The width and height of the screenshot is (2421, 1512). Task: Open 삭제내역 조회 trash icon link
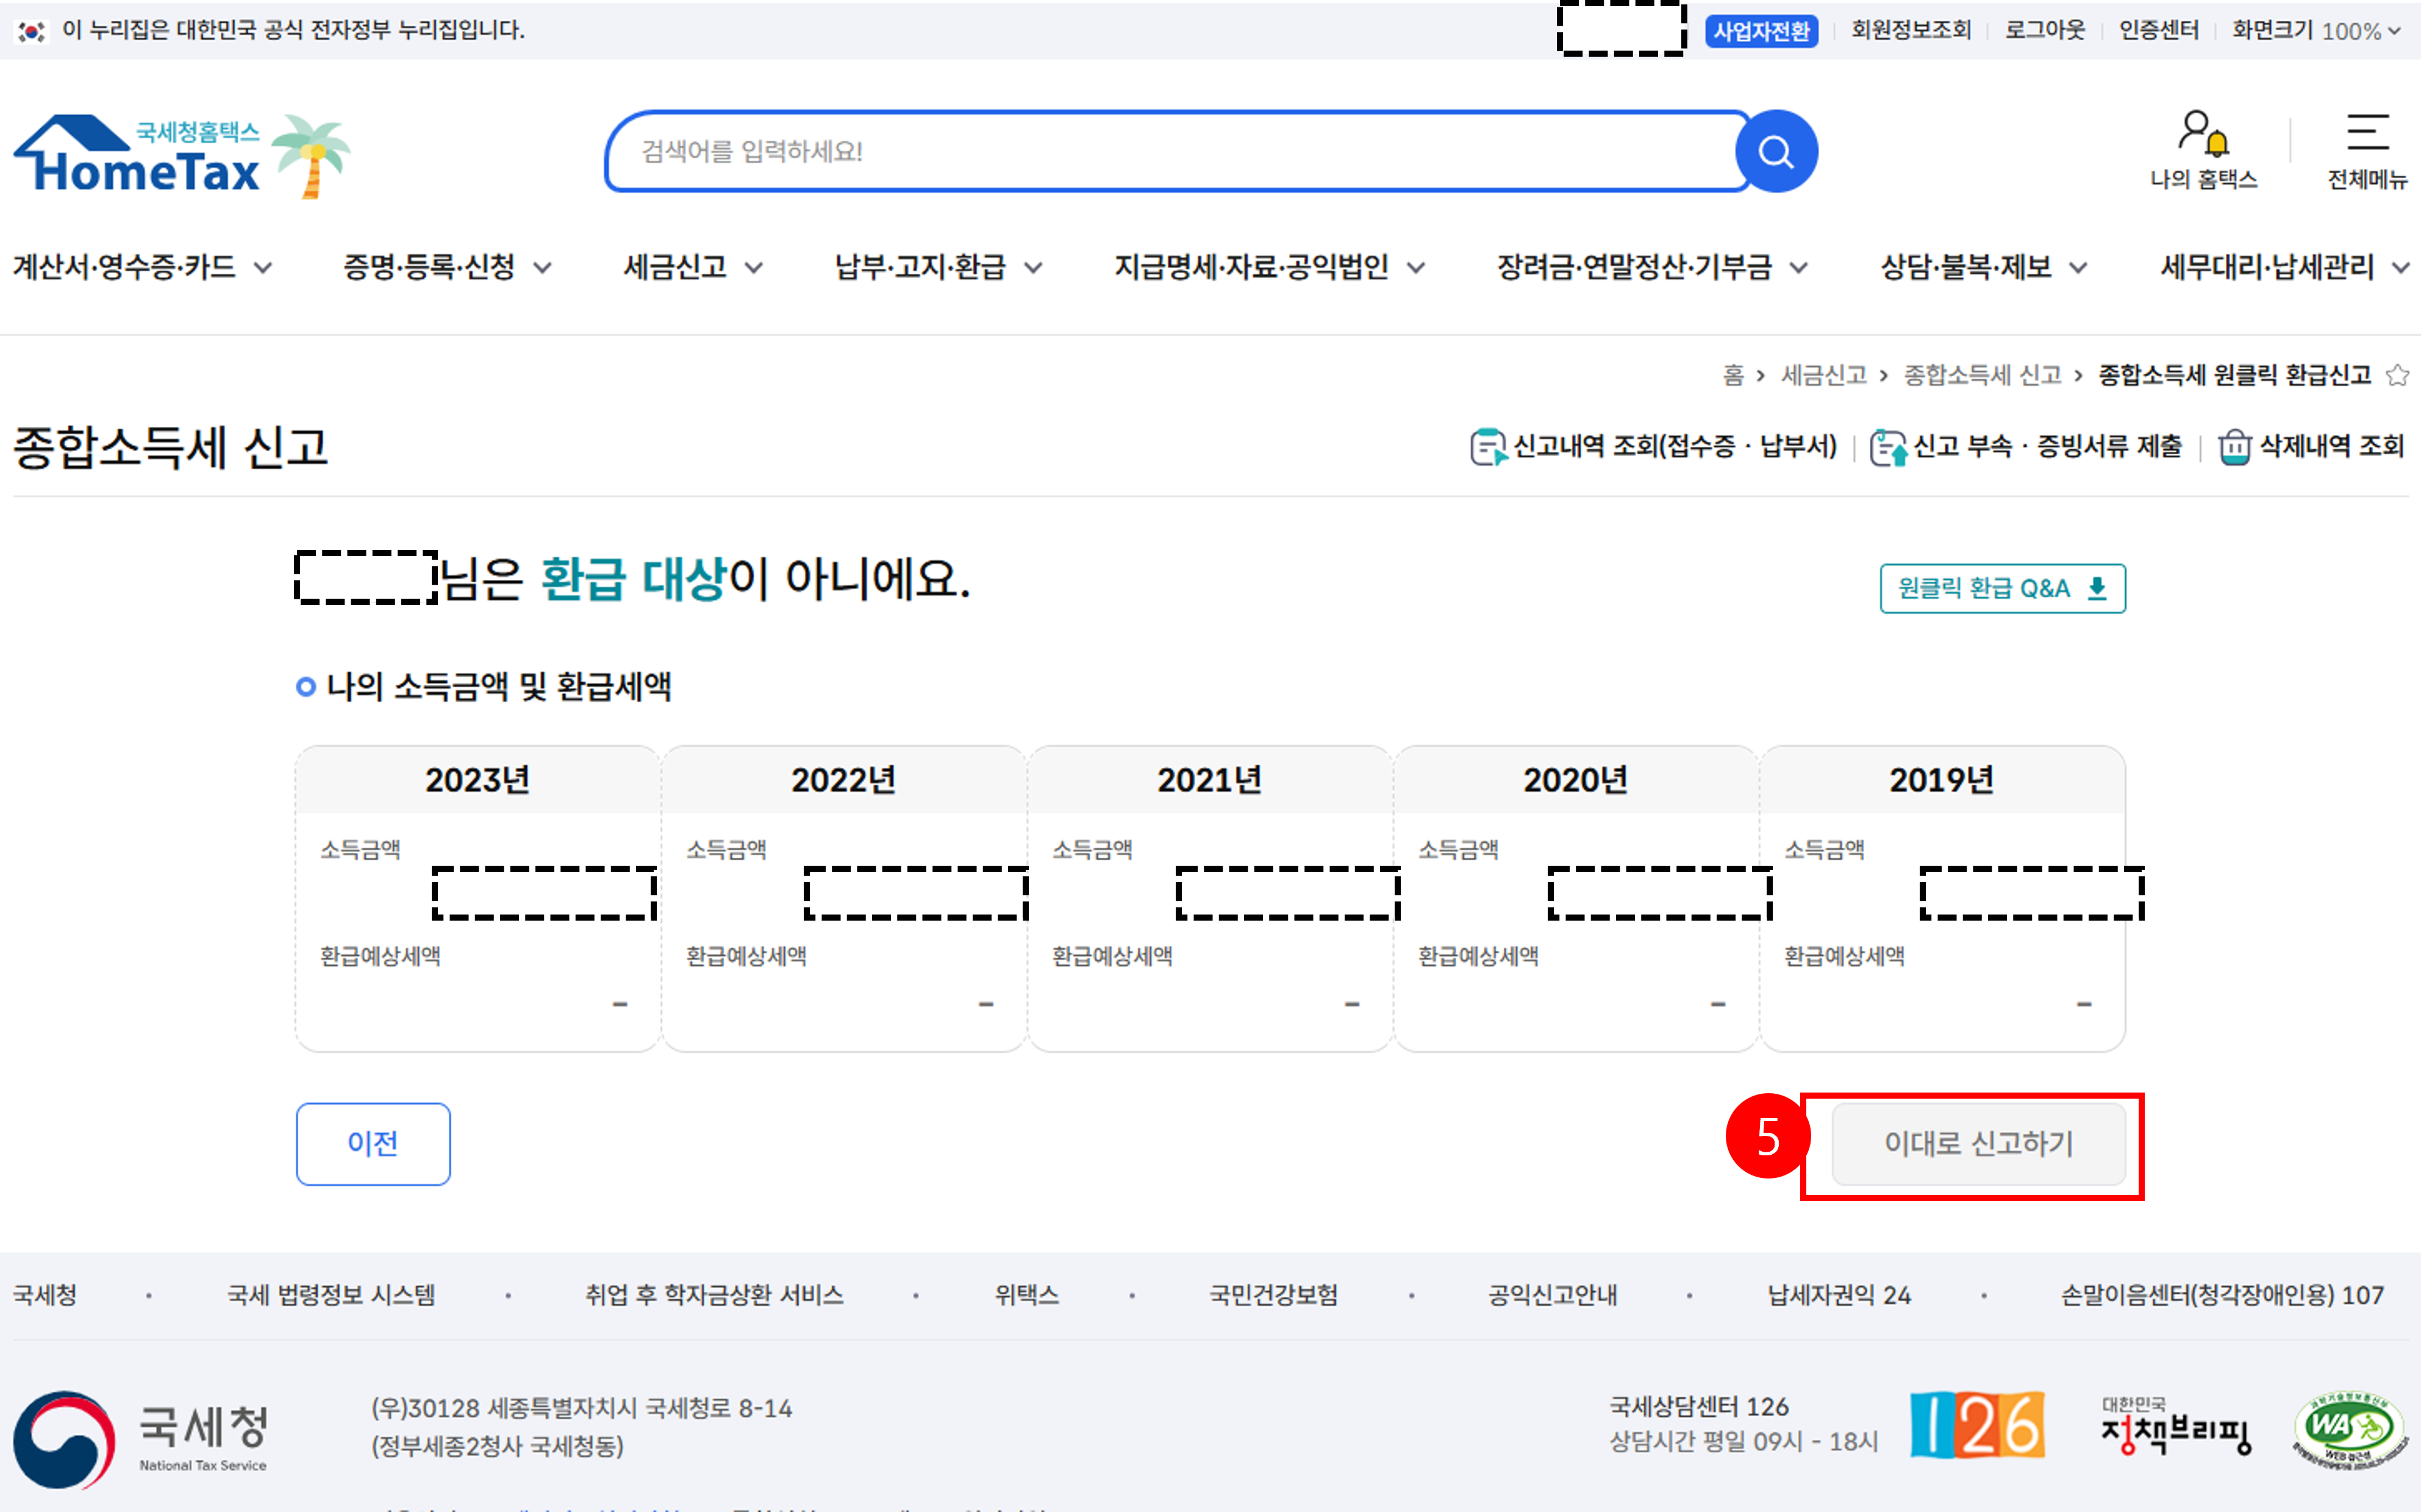click(x=2234, y=447)
